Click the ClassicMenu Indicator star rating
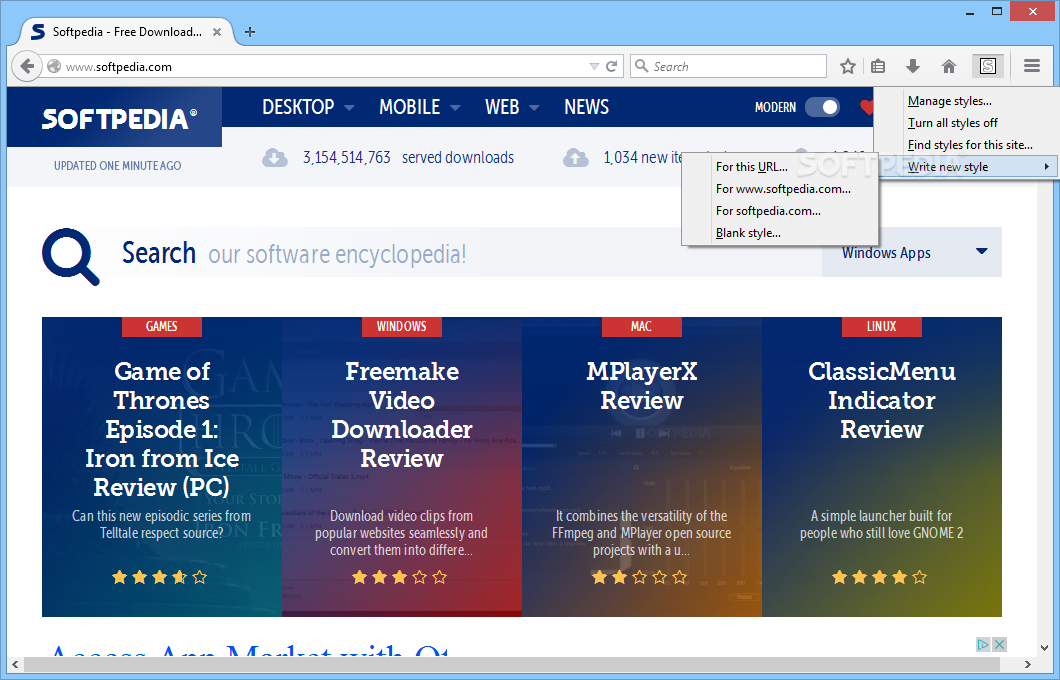 [x=879, y=577]
